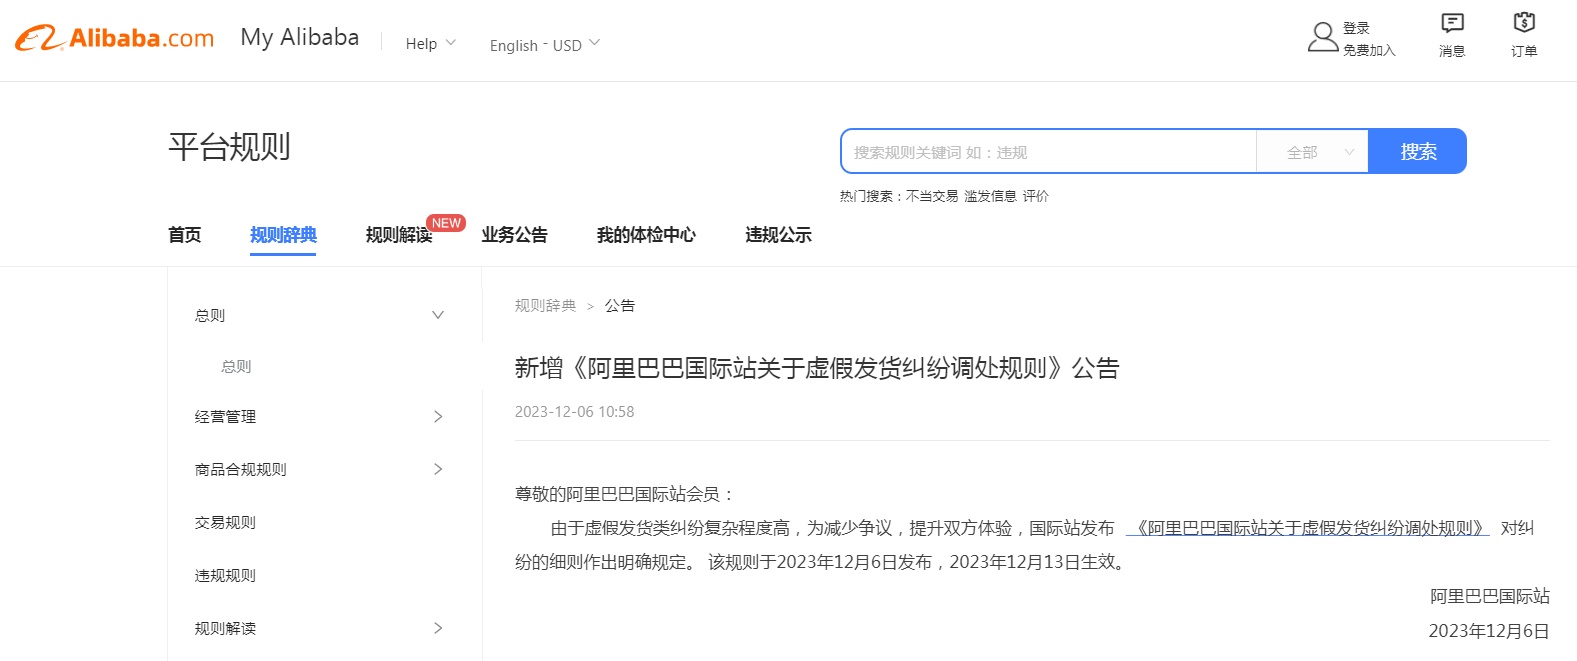Select the 规则辞典 tab

283,235
